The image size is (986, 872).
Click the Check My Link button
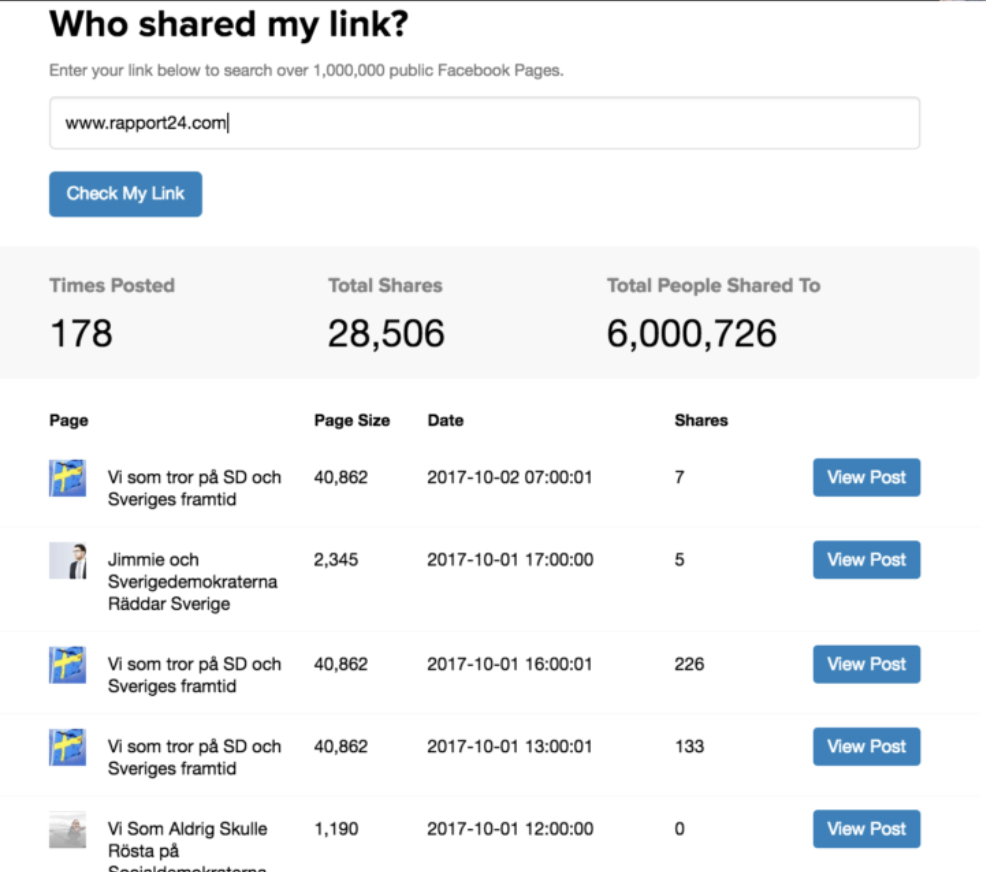(x=126, y=194)
